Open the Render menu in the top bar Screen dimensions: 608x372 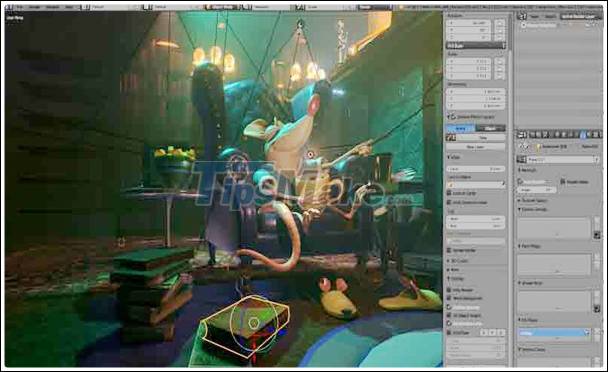click(x=35, y=7)
